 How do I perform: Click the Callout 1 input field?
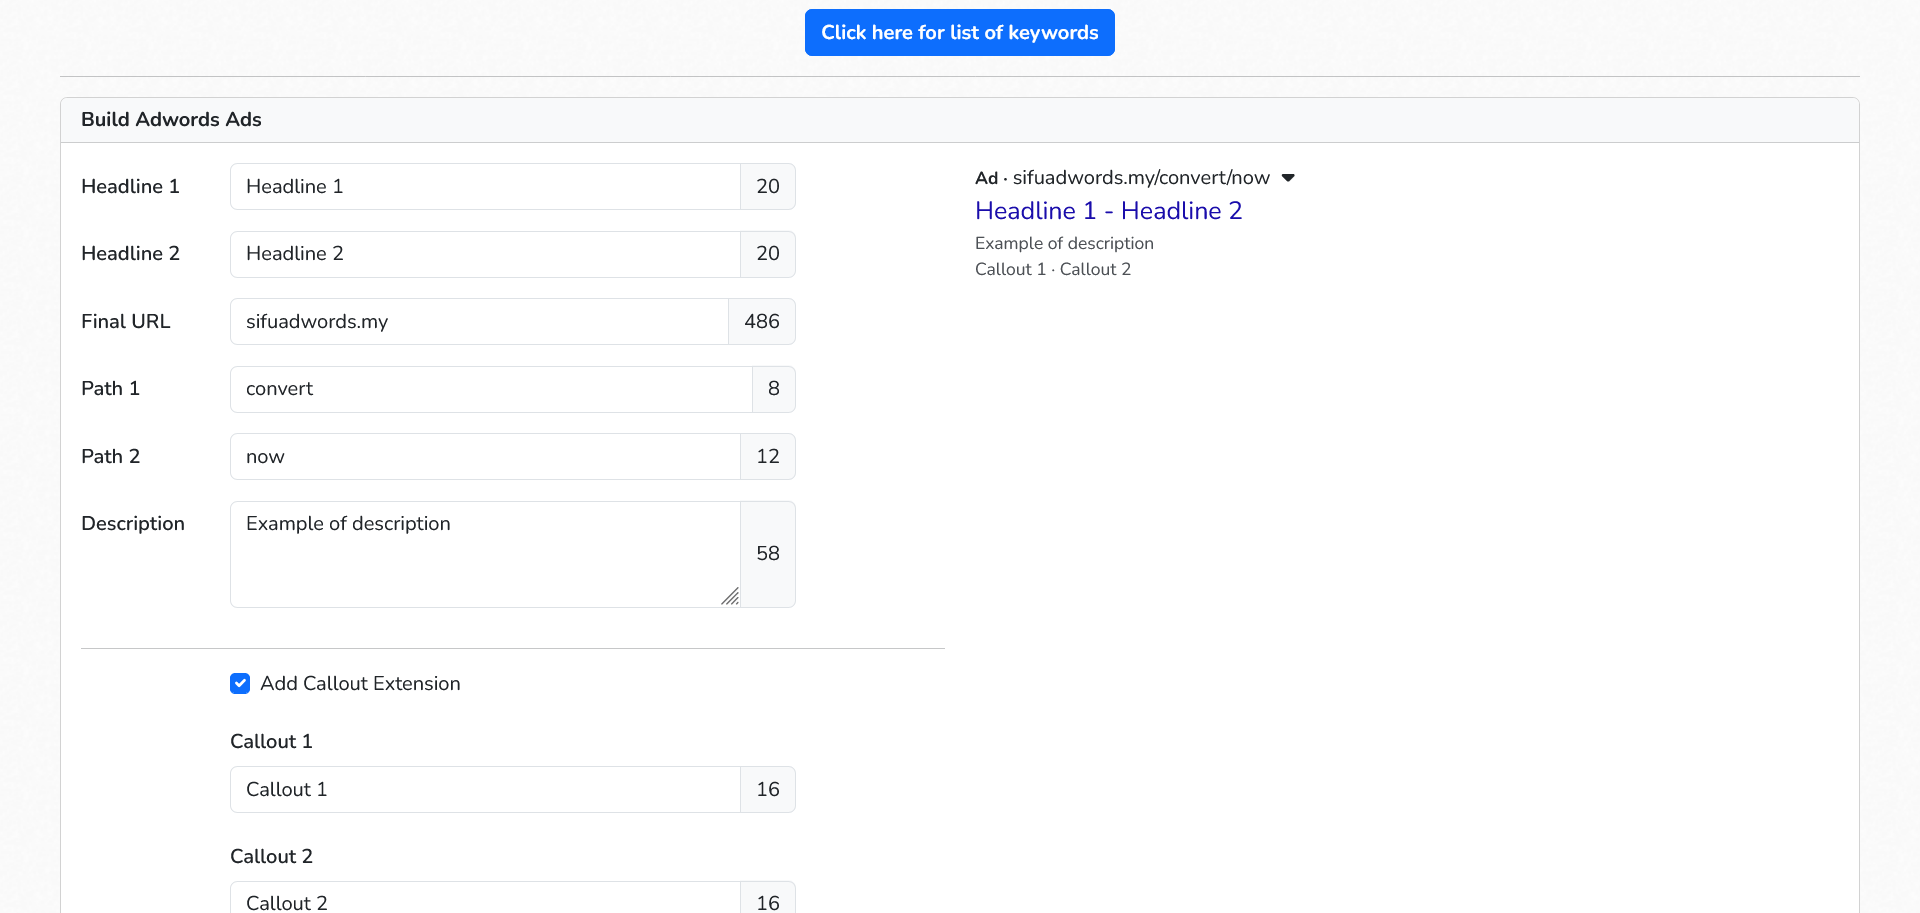click(x=485, y=790)
